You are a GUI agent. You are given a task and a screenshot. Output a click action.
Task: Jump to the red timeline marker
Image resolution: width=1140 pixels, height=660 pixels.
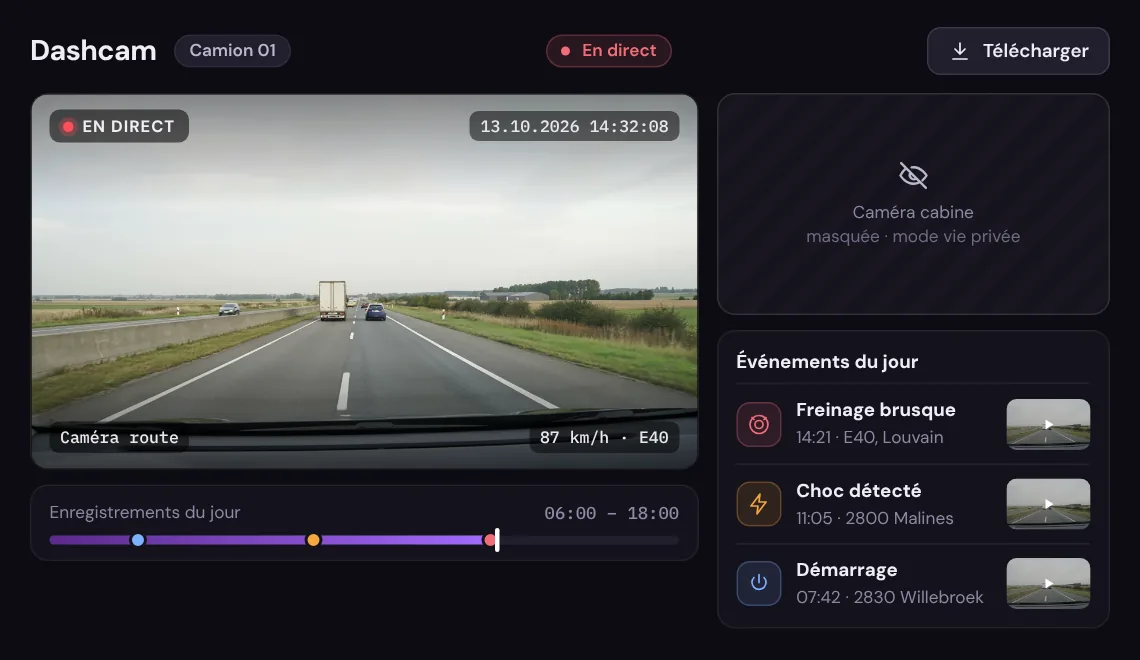coord(489,540)
